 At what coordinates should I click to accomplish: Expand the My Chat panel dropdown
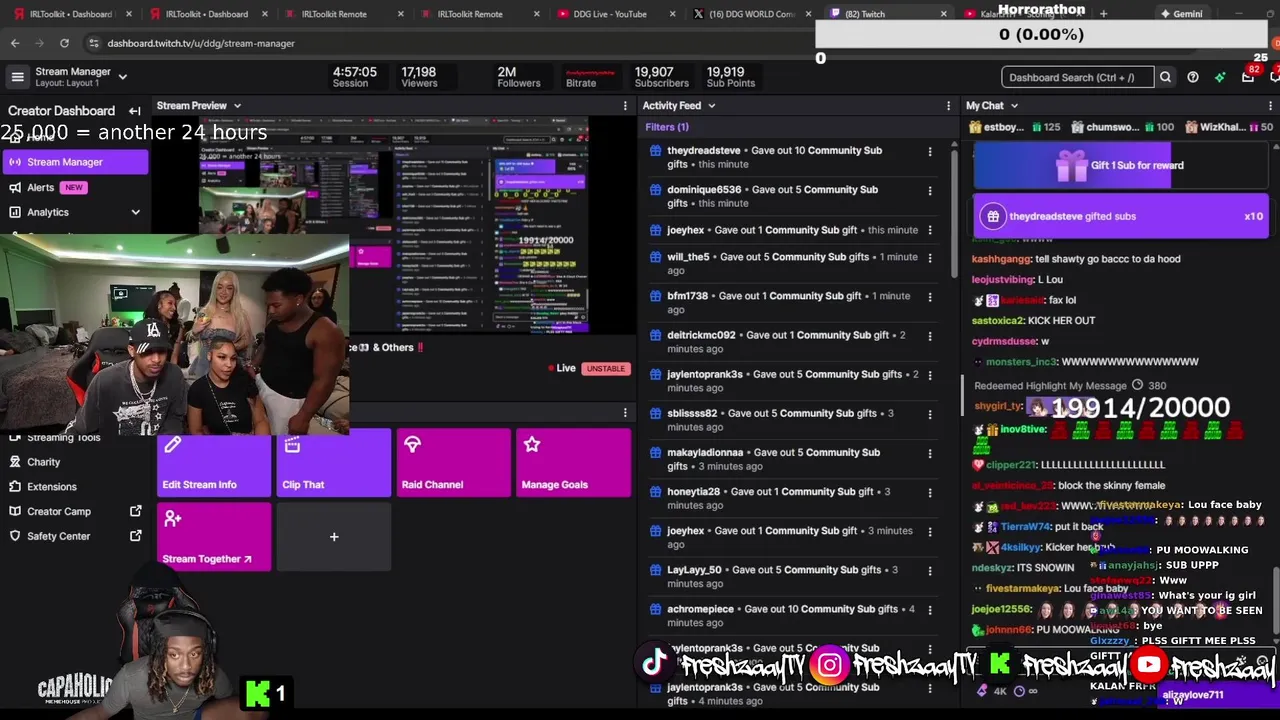pyautogui.click(x=1014, y=106)
